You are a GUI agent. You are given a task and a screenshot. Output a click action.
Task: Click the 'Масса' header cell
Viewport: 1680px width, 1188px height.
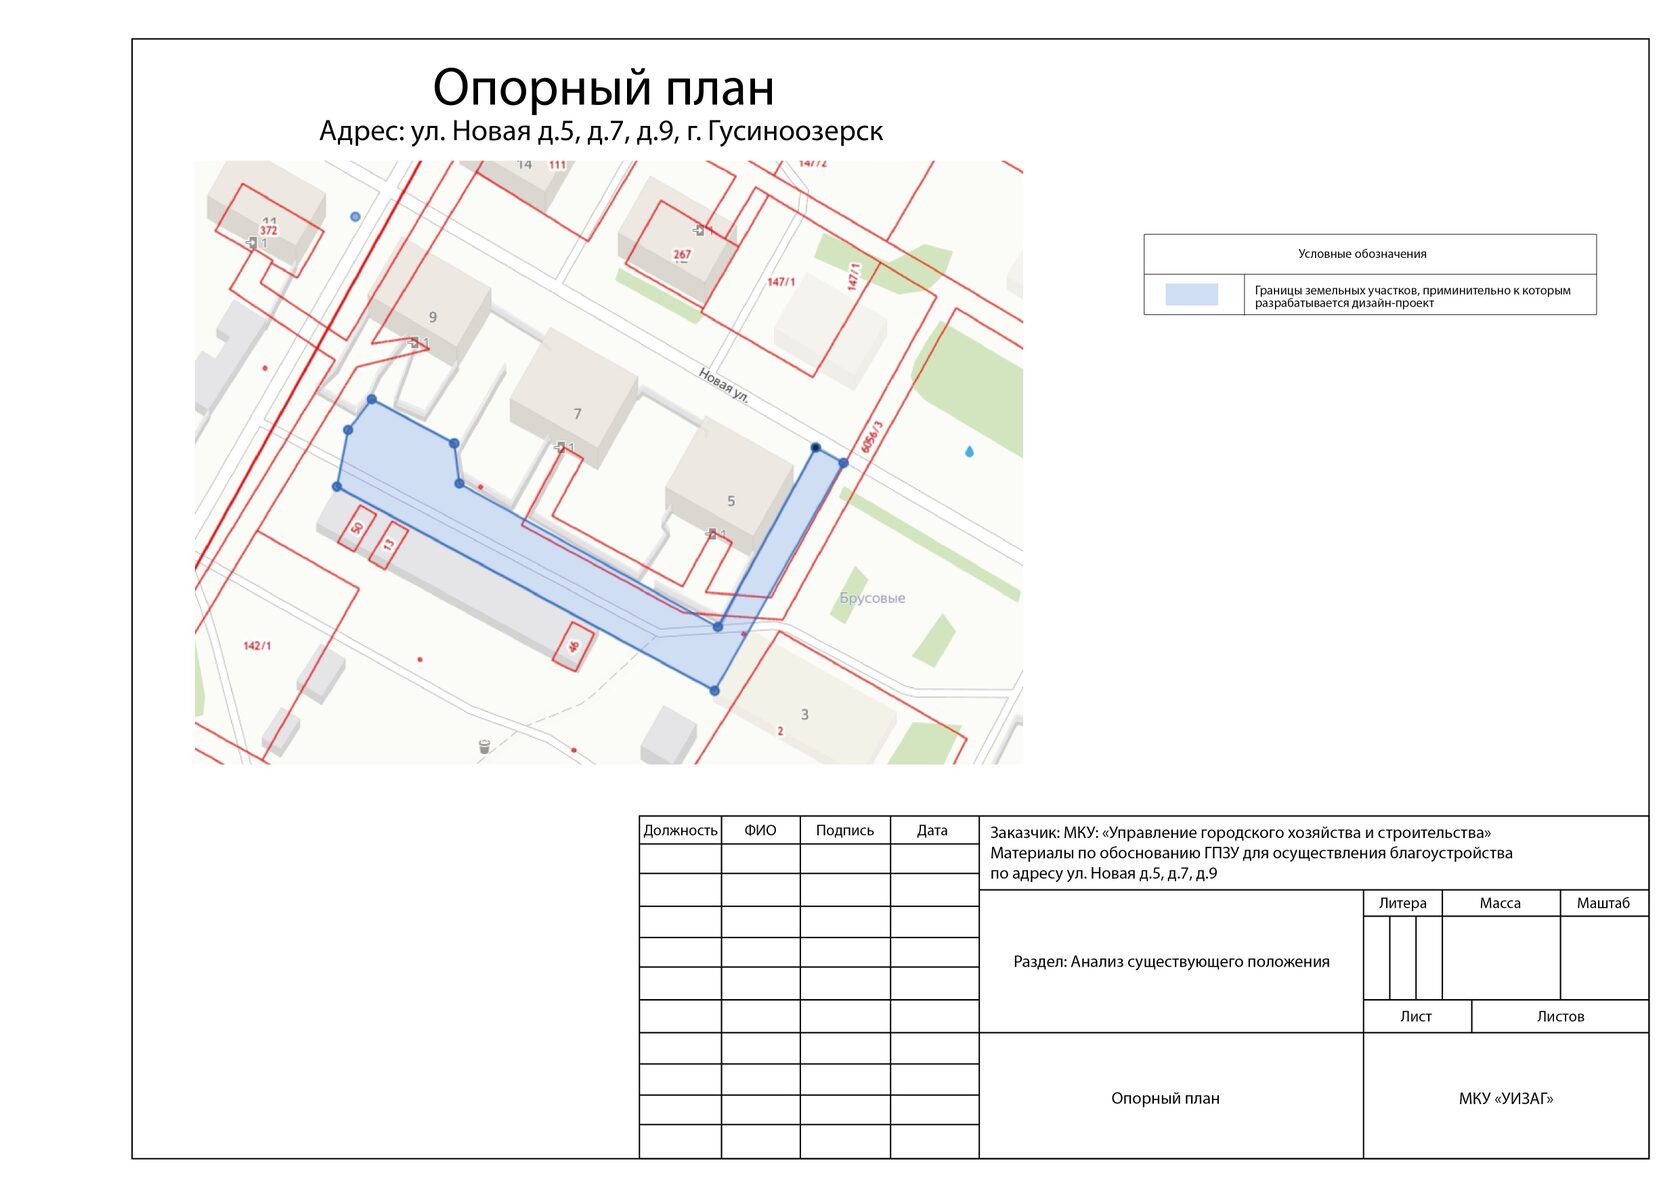pyautogui.click(x=1500, y=903)
